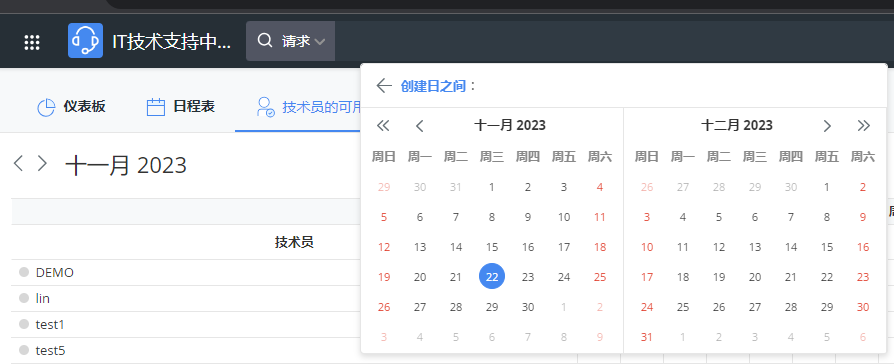Choose December 20 in the calendar
Screen dimensions: 894x364
pos(755,277)
